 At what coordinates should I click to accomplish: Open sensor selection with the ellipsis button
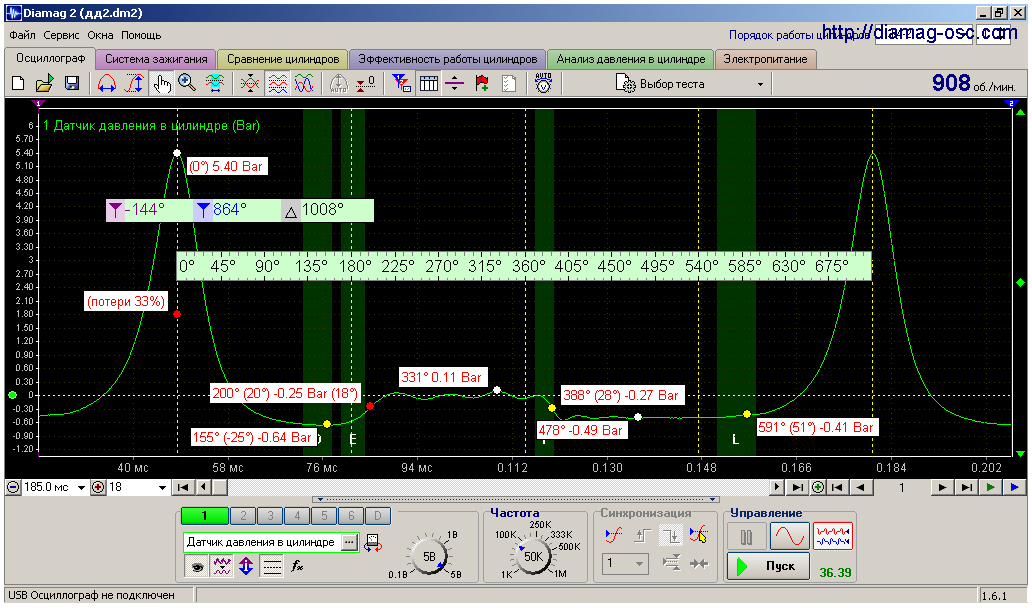point(350,542)
